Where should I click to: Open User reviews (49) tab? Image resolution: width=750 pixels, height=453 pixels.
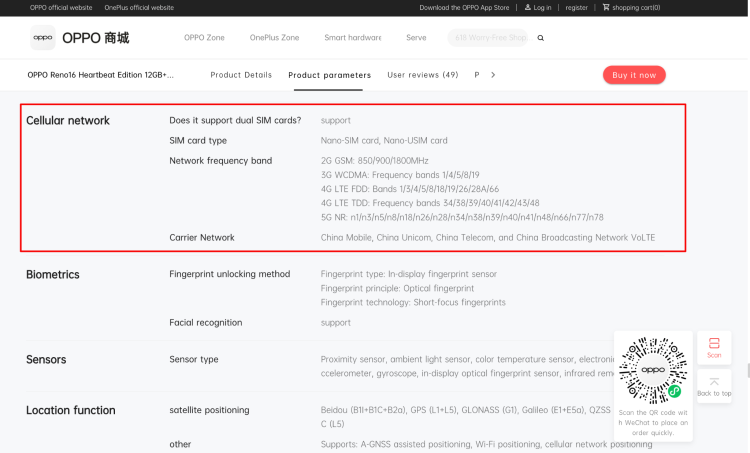click(x=423, y=75)
